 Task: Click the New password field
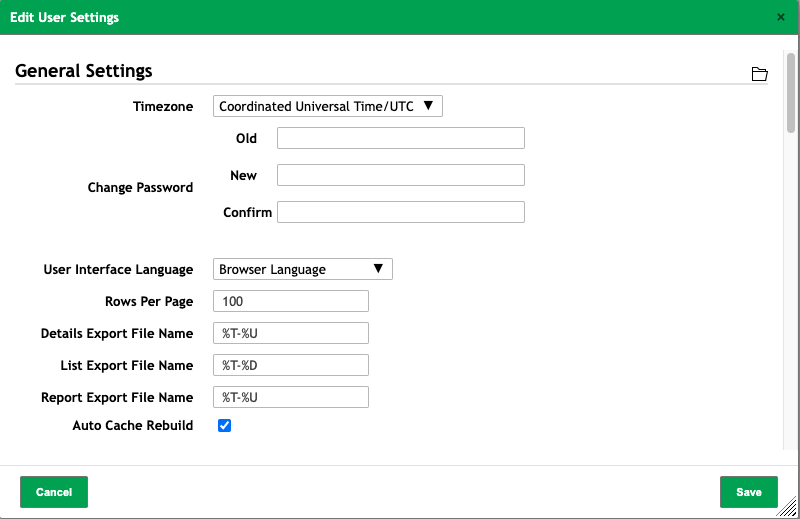pos(401,175)
